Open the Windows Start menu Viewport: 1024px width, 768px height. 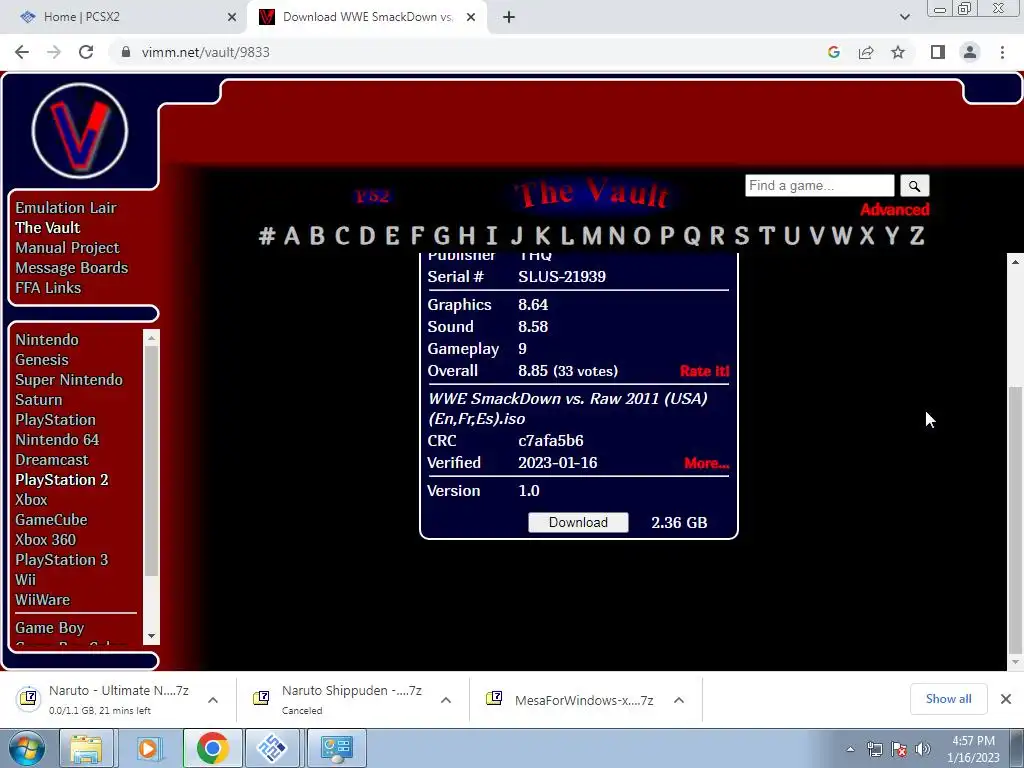pyautogui.click(x=27, y=748)
